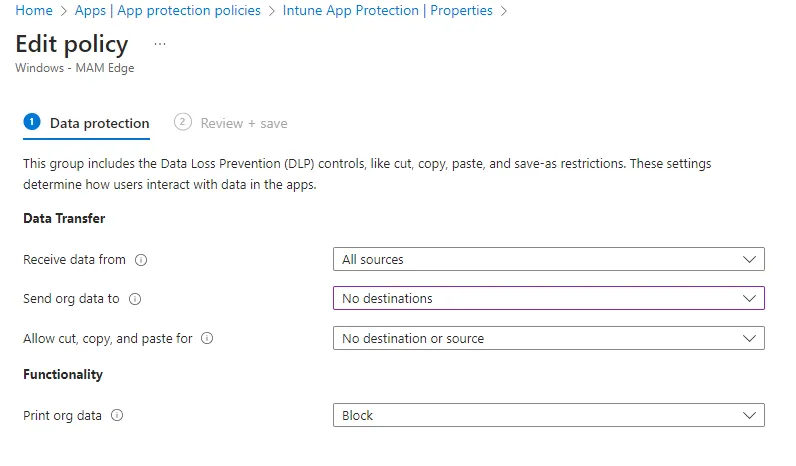
Task: Click info icon next to Send org data to
Action: pos(135,299)
